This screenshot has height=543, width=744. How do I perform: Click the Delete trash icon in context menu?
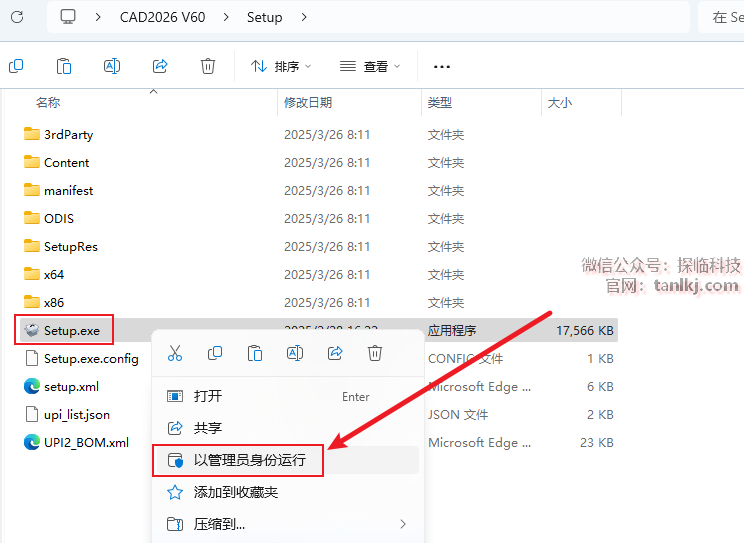click(375, 353)
